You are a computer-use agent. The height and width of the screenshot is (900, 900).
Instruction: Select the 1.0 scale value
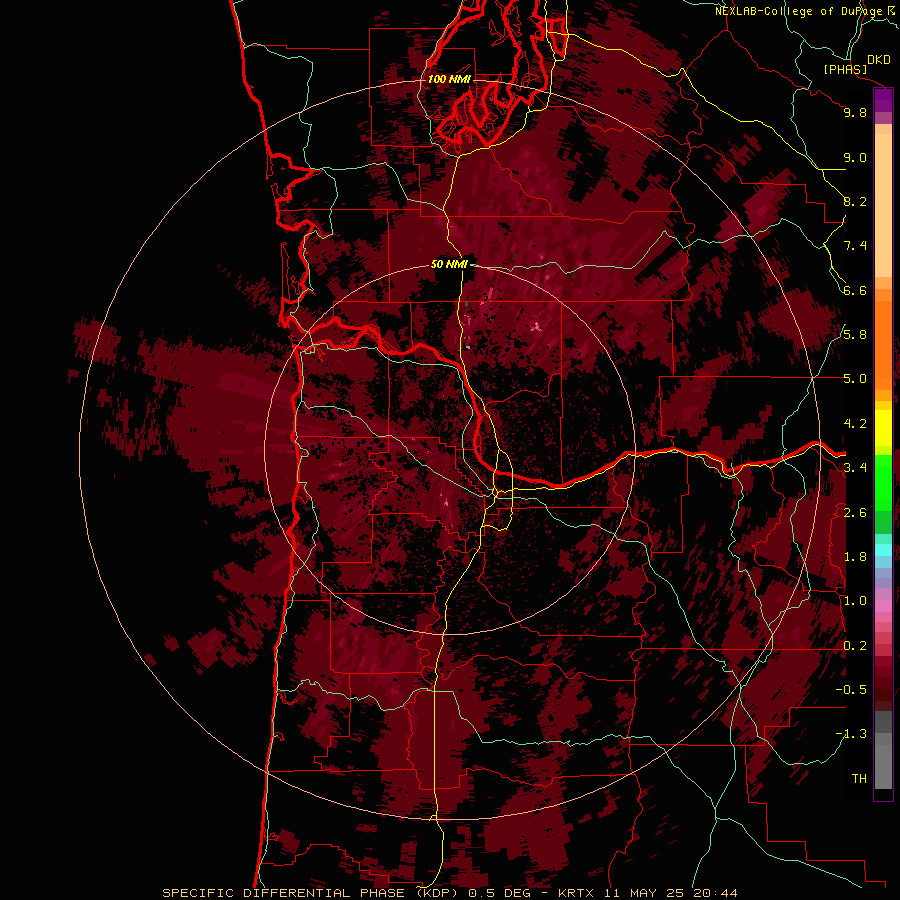[855, 601]
